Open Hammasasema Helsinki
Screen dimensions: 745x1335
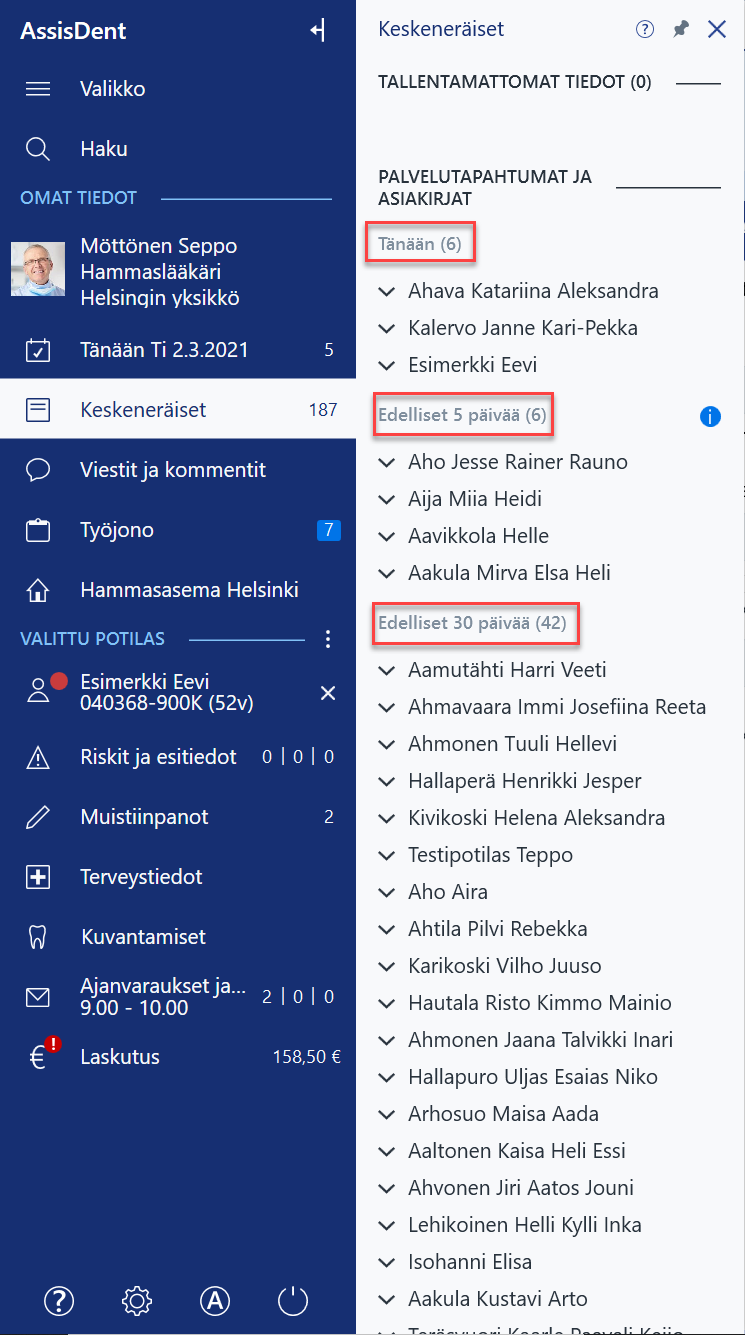coord(178,590)
